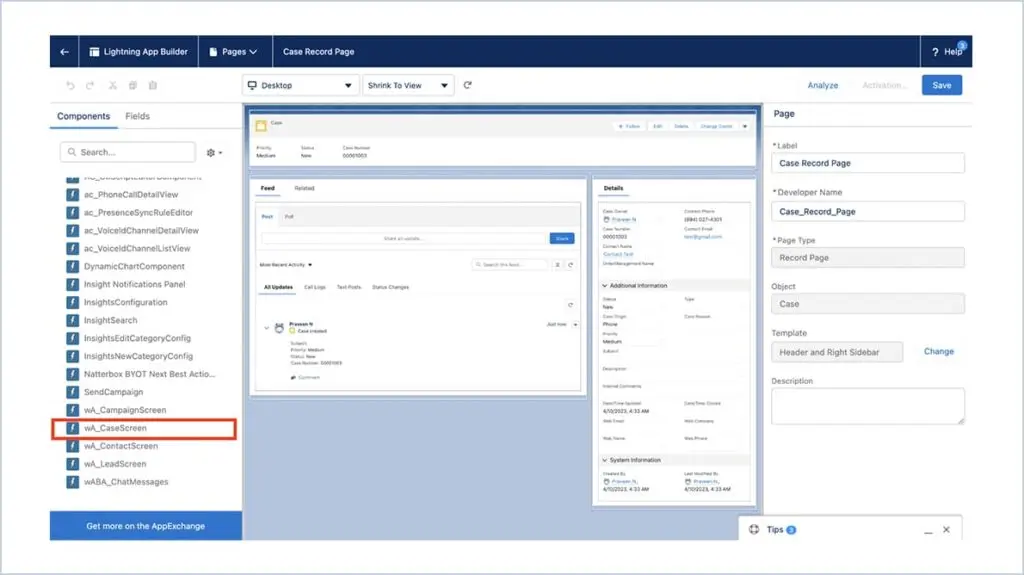
Task: Select wA_LeadScreen component icon
Action: [x=72, y=464]
